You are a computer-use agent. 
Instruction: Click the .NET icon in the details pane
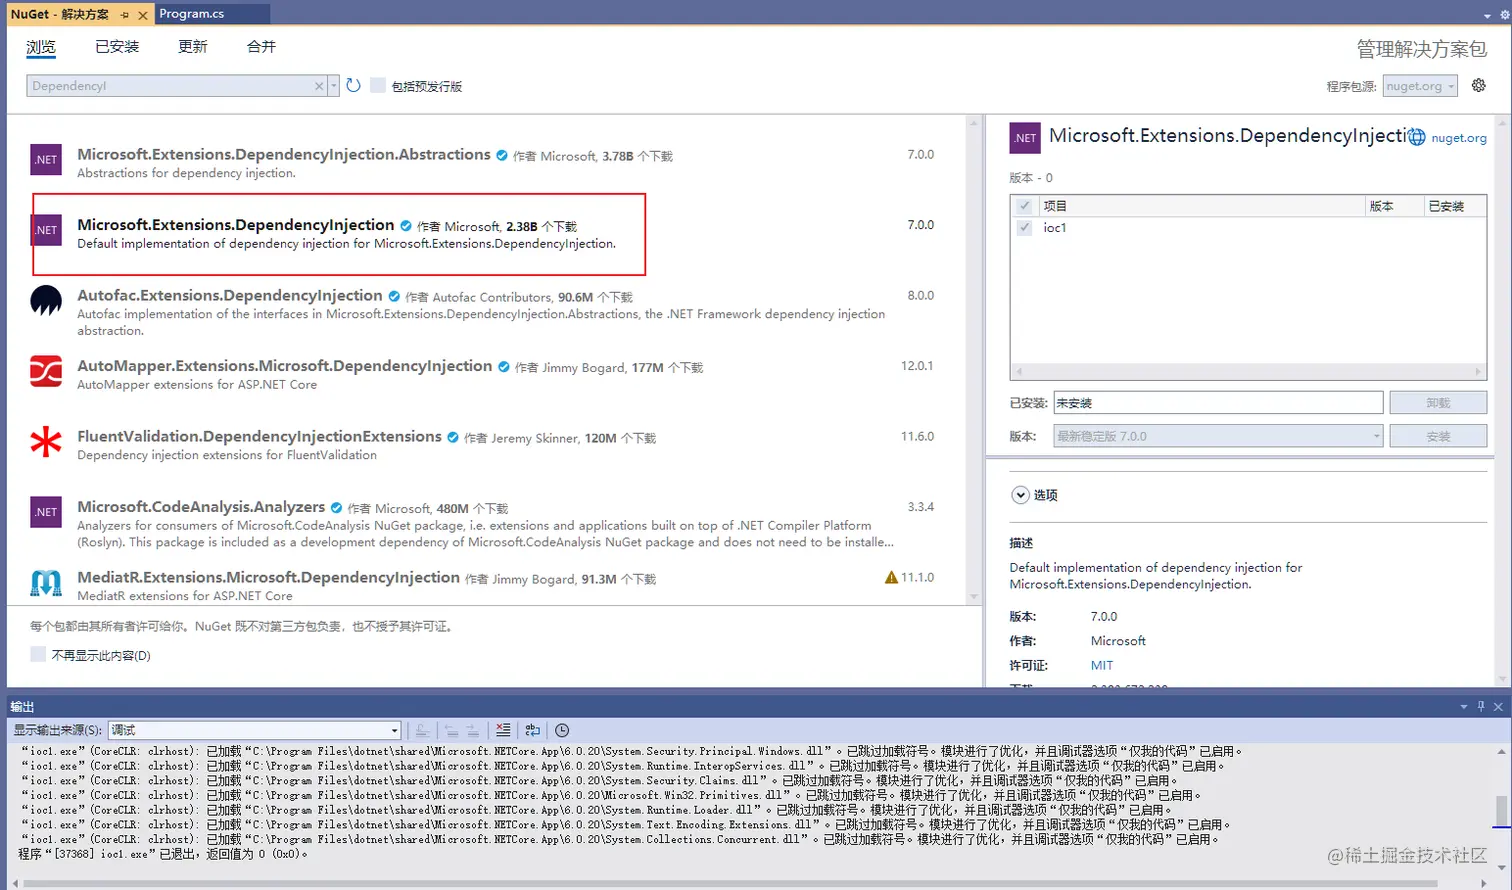tap(1025, 138)
